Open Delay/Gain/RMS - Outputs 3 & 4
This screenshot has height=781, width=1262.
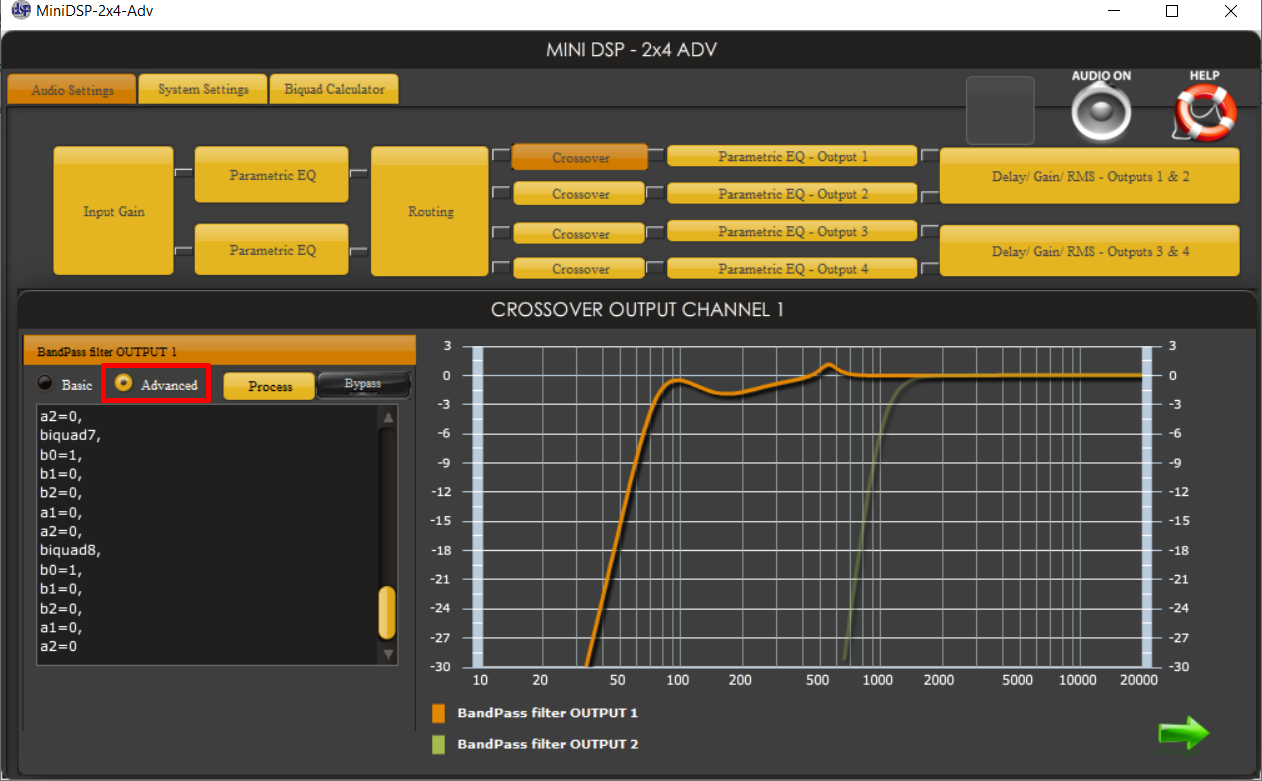pyautogui.click(x=1090, y=251)
